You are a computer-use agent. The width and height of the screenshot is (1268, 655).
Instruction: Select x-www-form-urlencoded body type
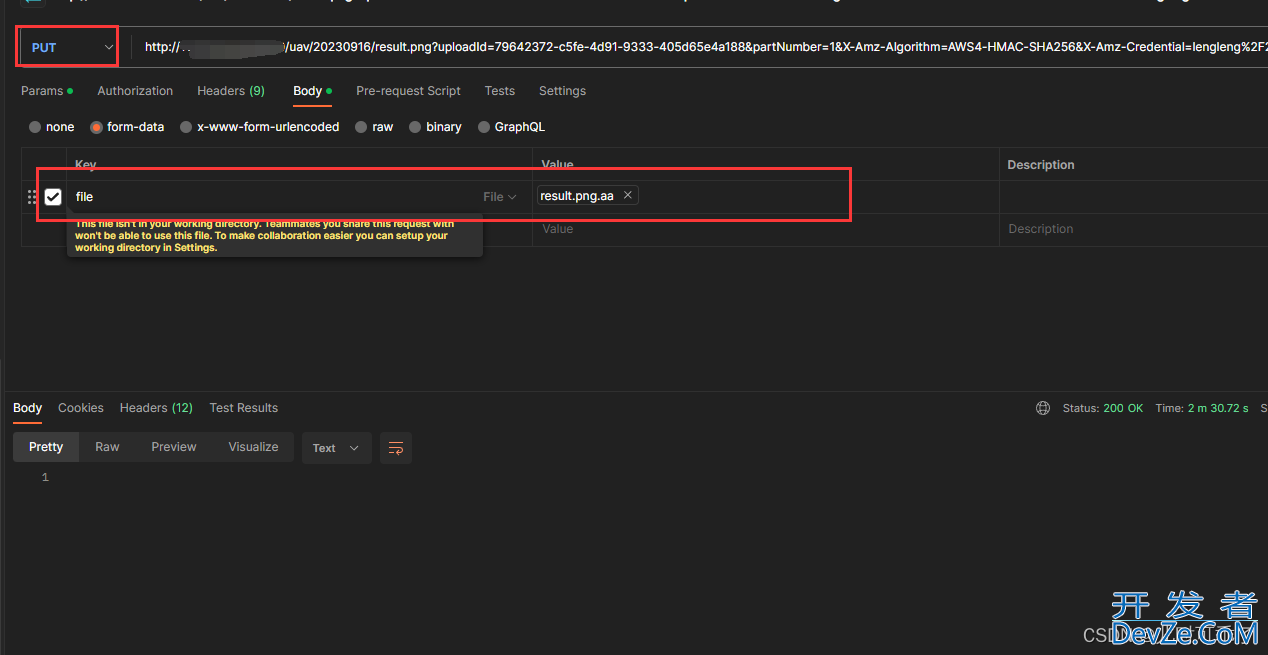pyautogui.click(x=259, y=127)
